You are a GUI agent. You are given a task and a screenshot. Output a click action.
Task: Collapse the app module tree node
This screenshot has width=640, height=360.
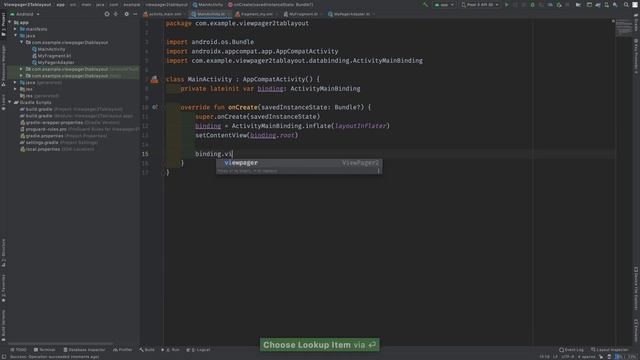coord(10,22)
